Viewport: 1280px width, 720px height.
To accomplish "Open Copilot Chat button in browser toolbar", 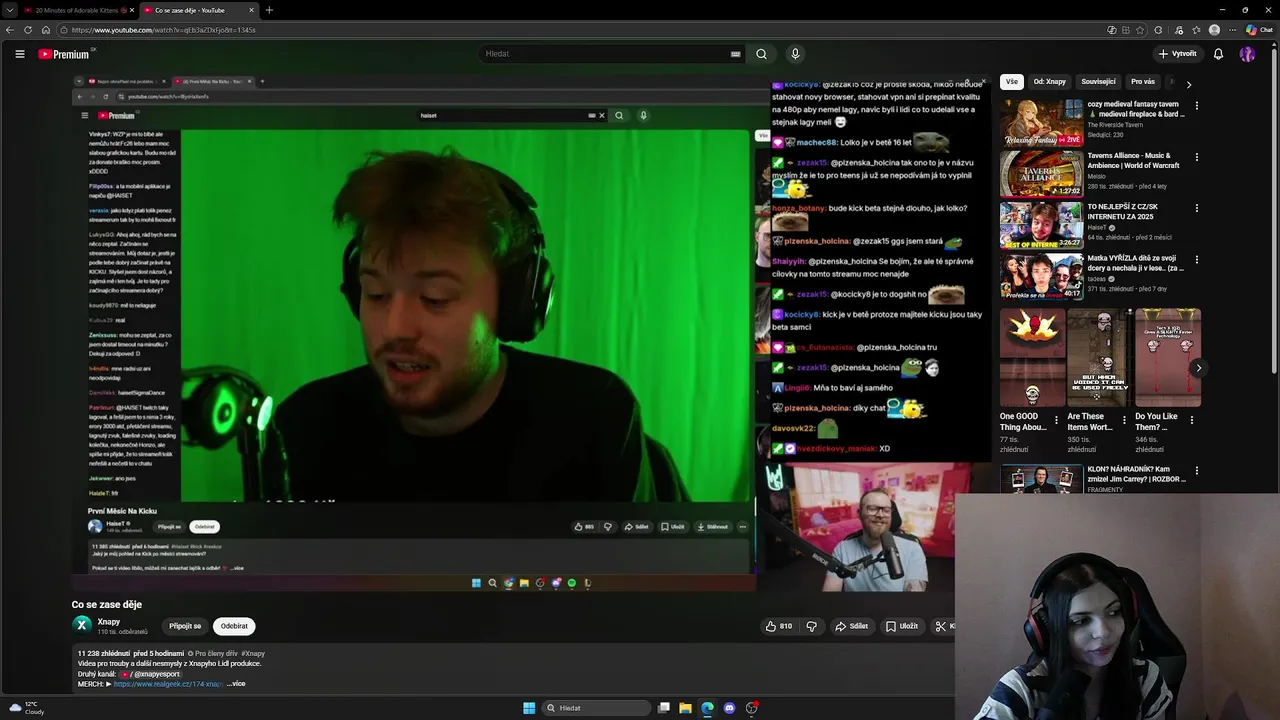I will [x=1259, y=30].
